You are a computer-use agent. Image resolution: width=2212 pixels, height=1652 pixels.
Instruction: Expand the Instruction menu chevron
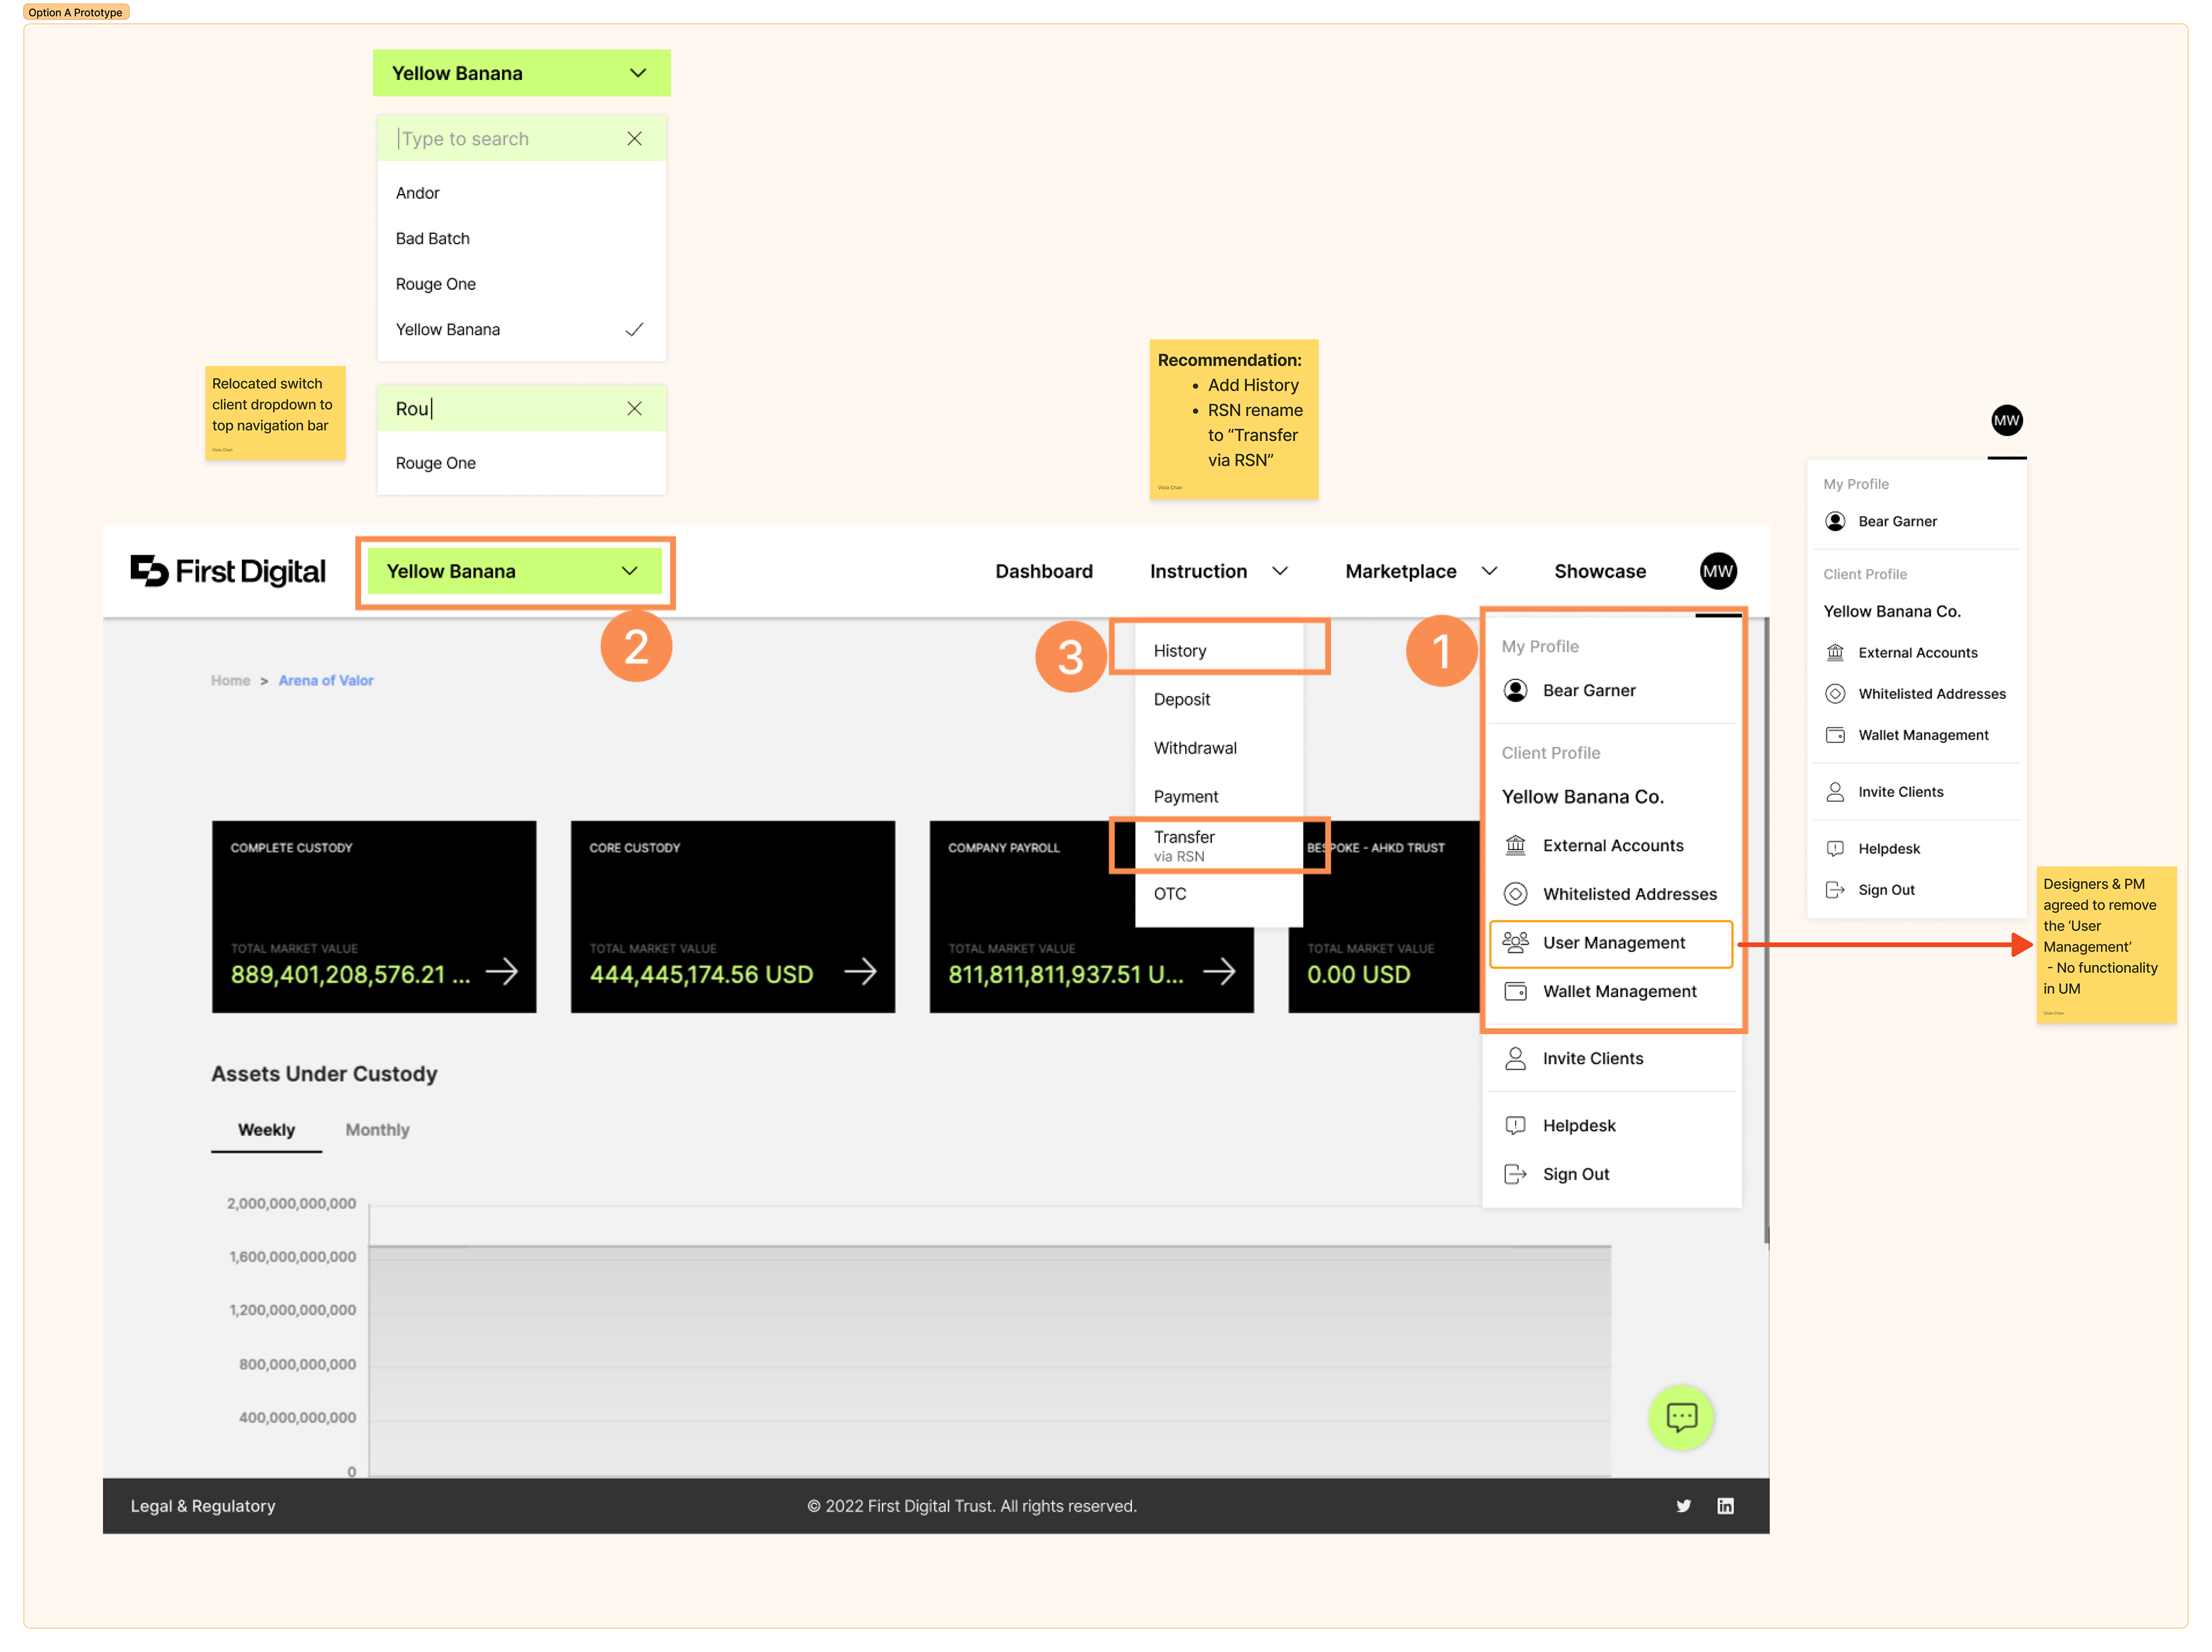coord(1279,571)
